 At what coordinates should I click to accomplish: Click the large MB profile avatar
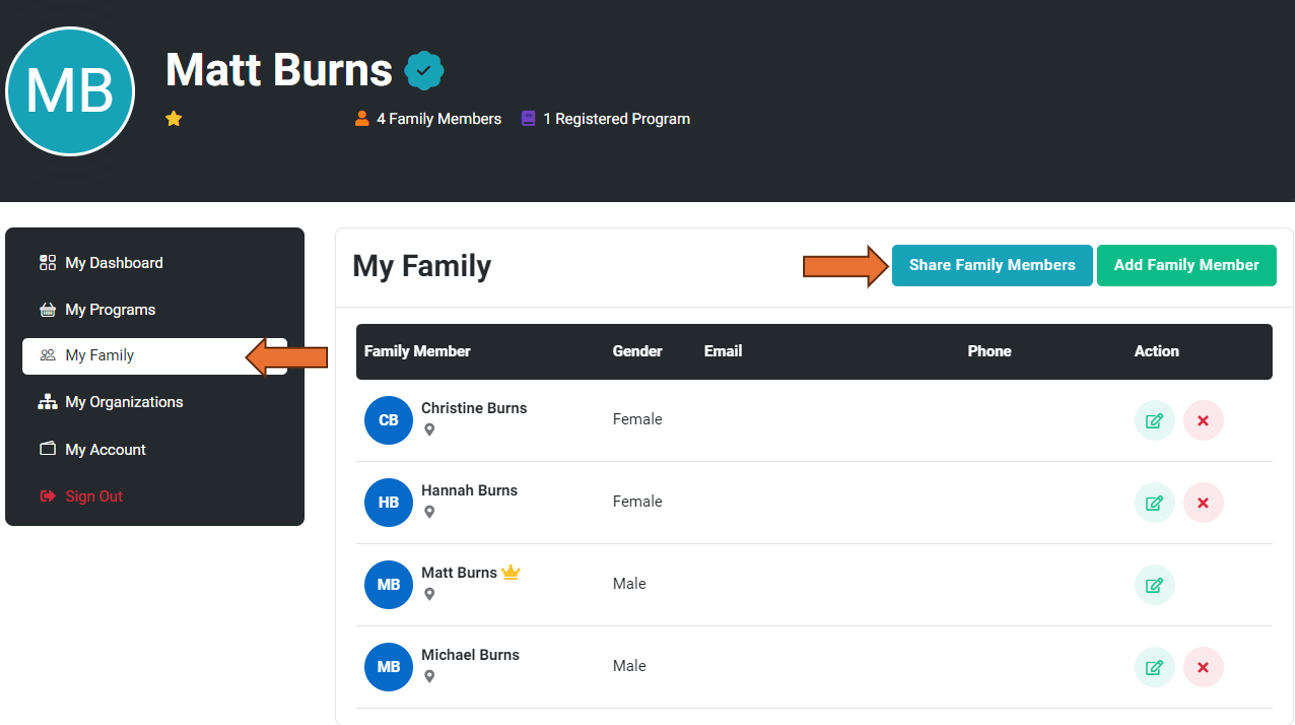70,91
